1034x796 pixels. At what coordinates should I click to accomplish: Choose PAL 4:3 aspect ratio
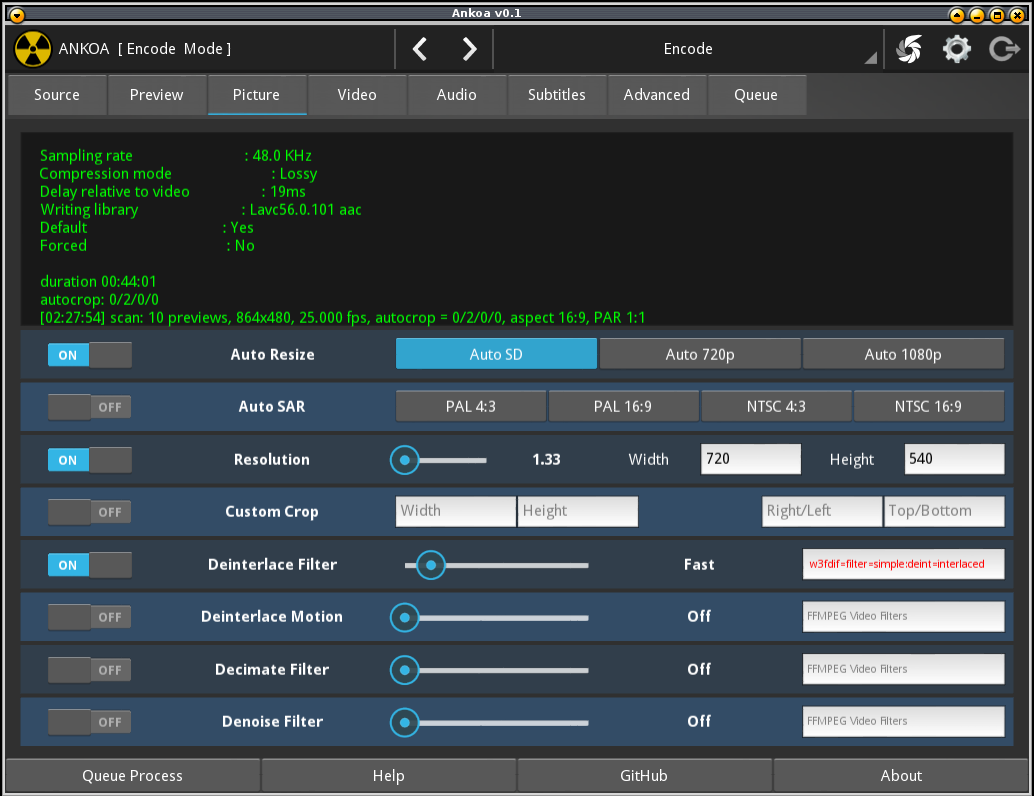471,406
